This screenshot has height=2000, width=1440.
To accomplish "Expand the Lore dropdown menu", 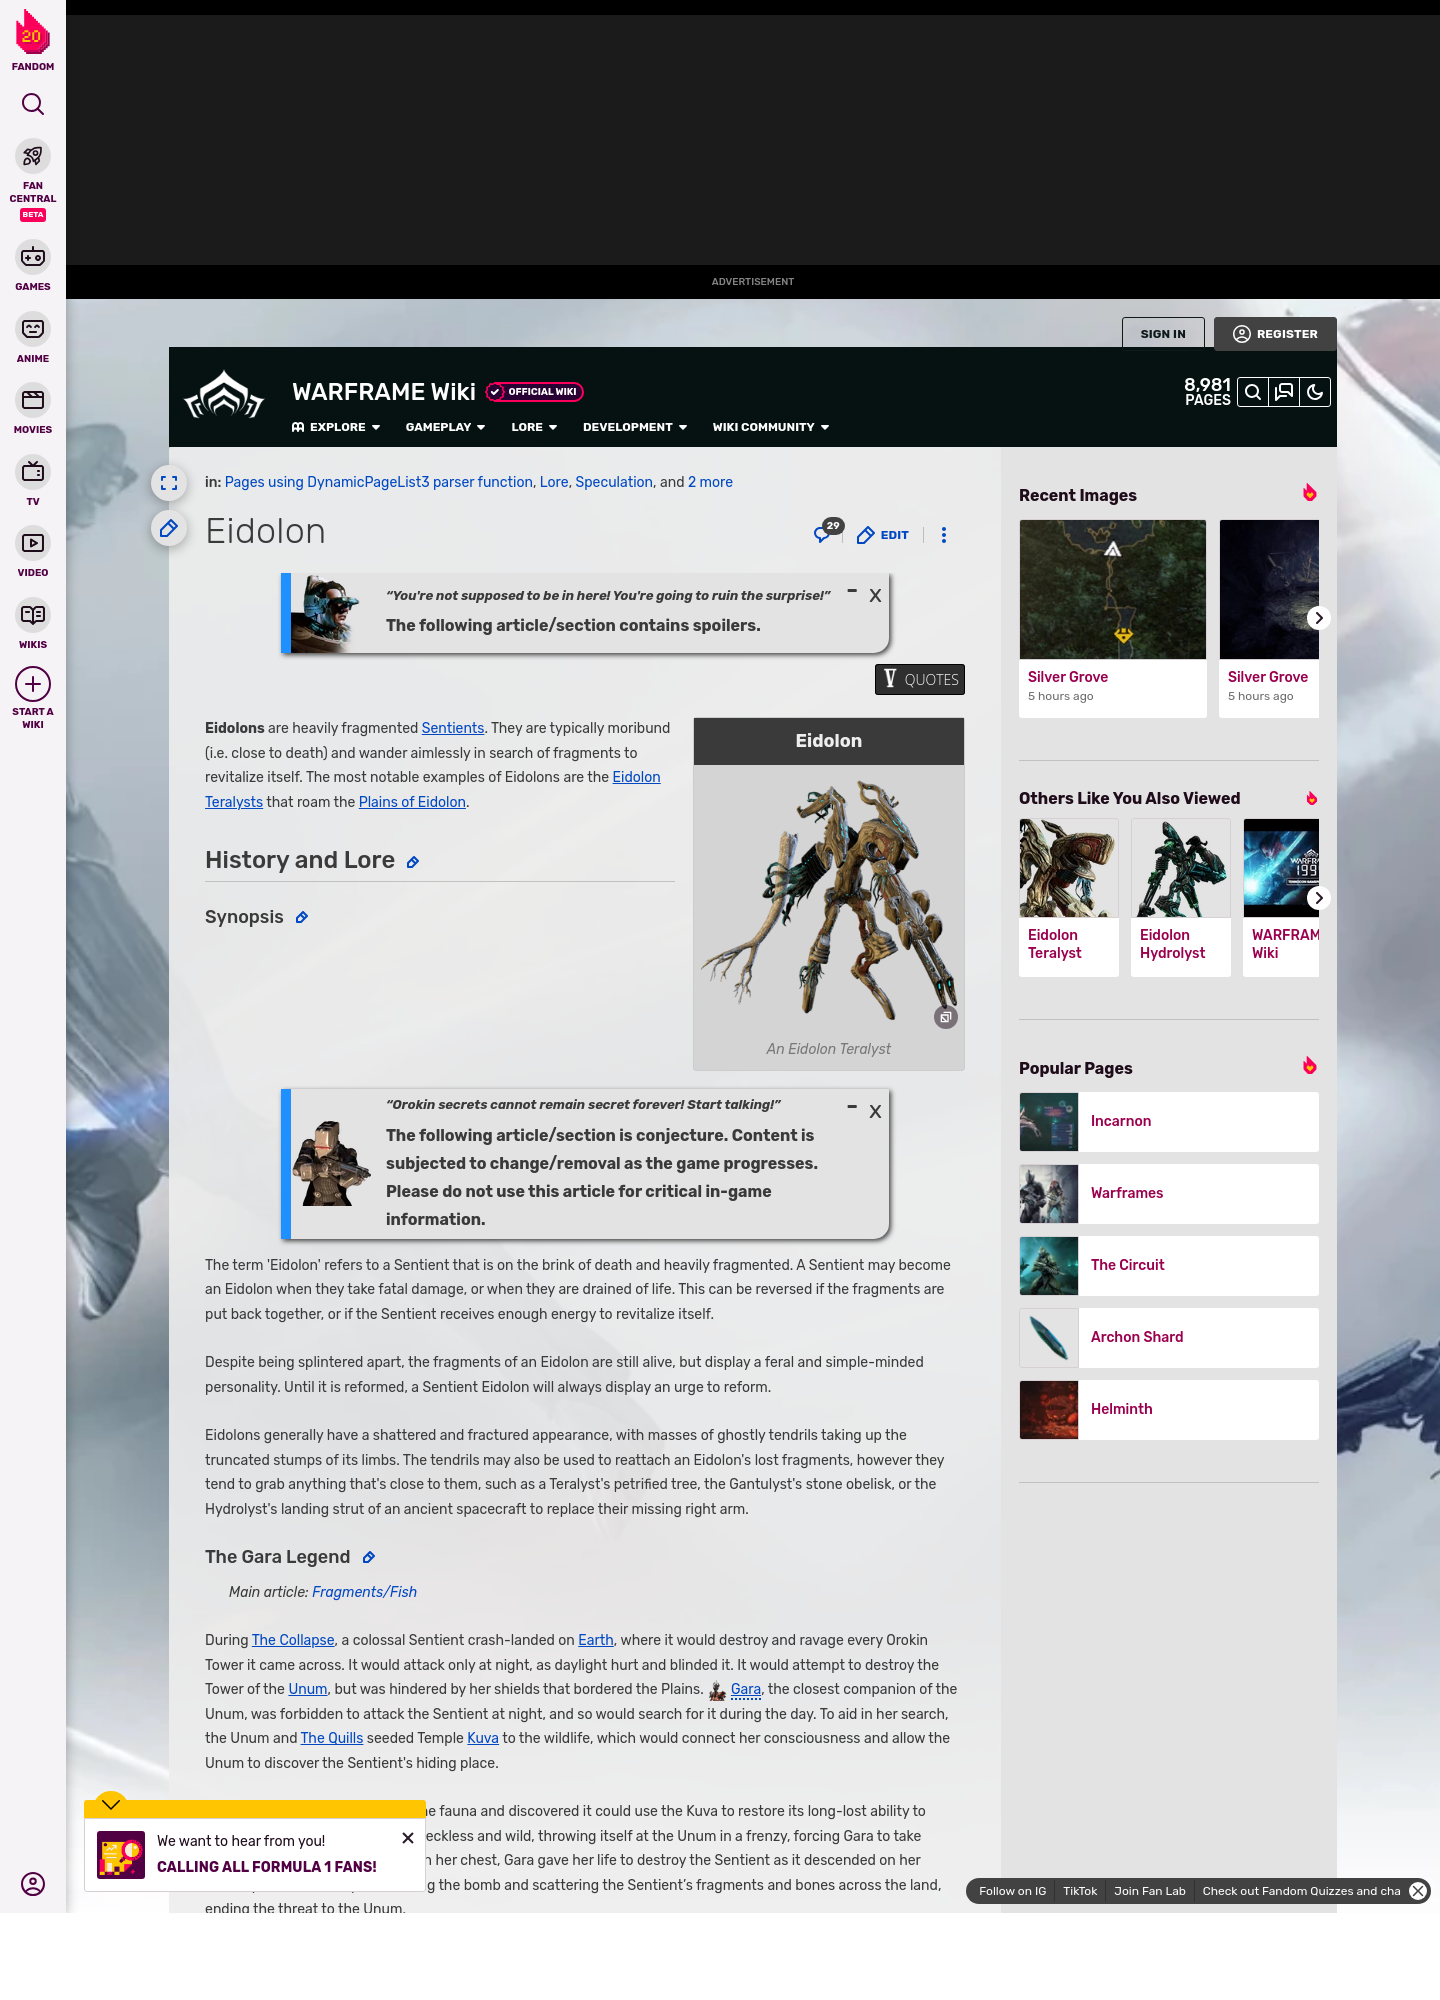I will (x=534, y=427).
